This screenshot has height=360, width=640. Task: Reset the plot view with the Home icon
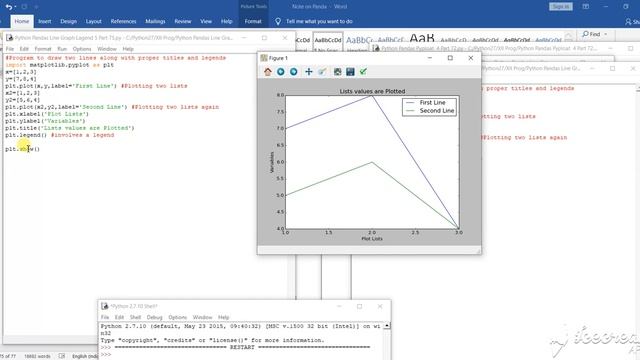(267, 72)
